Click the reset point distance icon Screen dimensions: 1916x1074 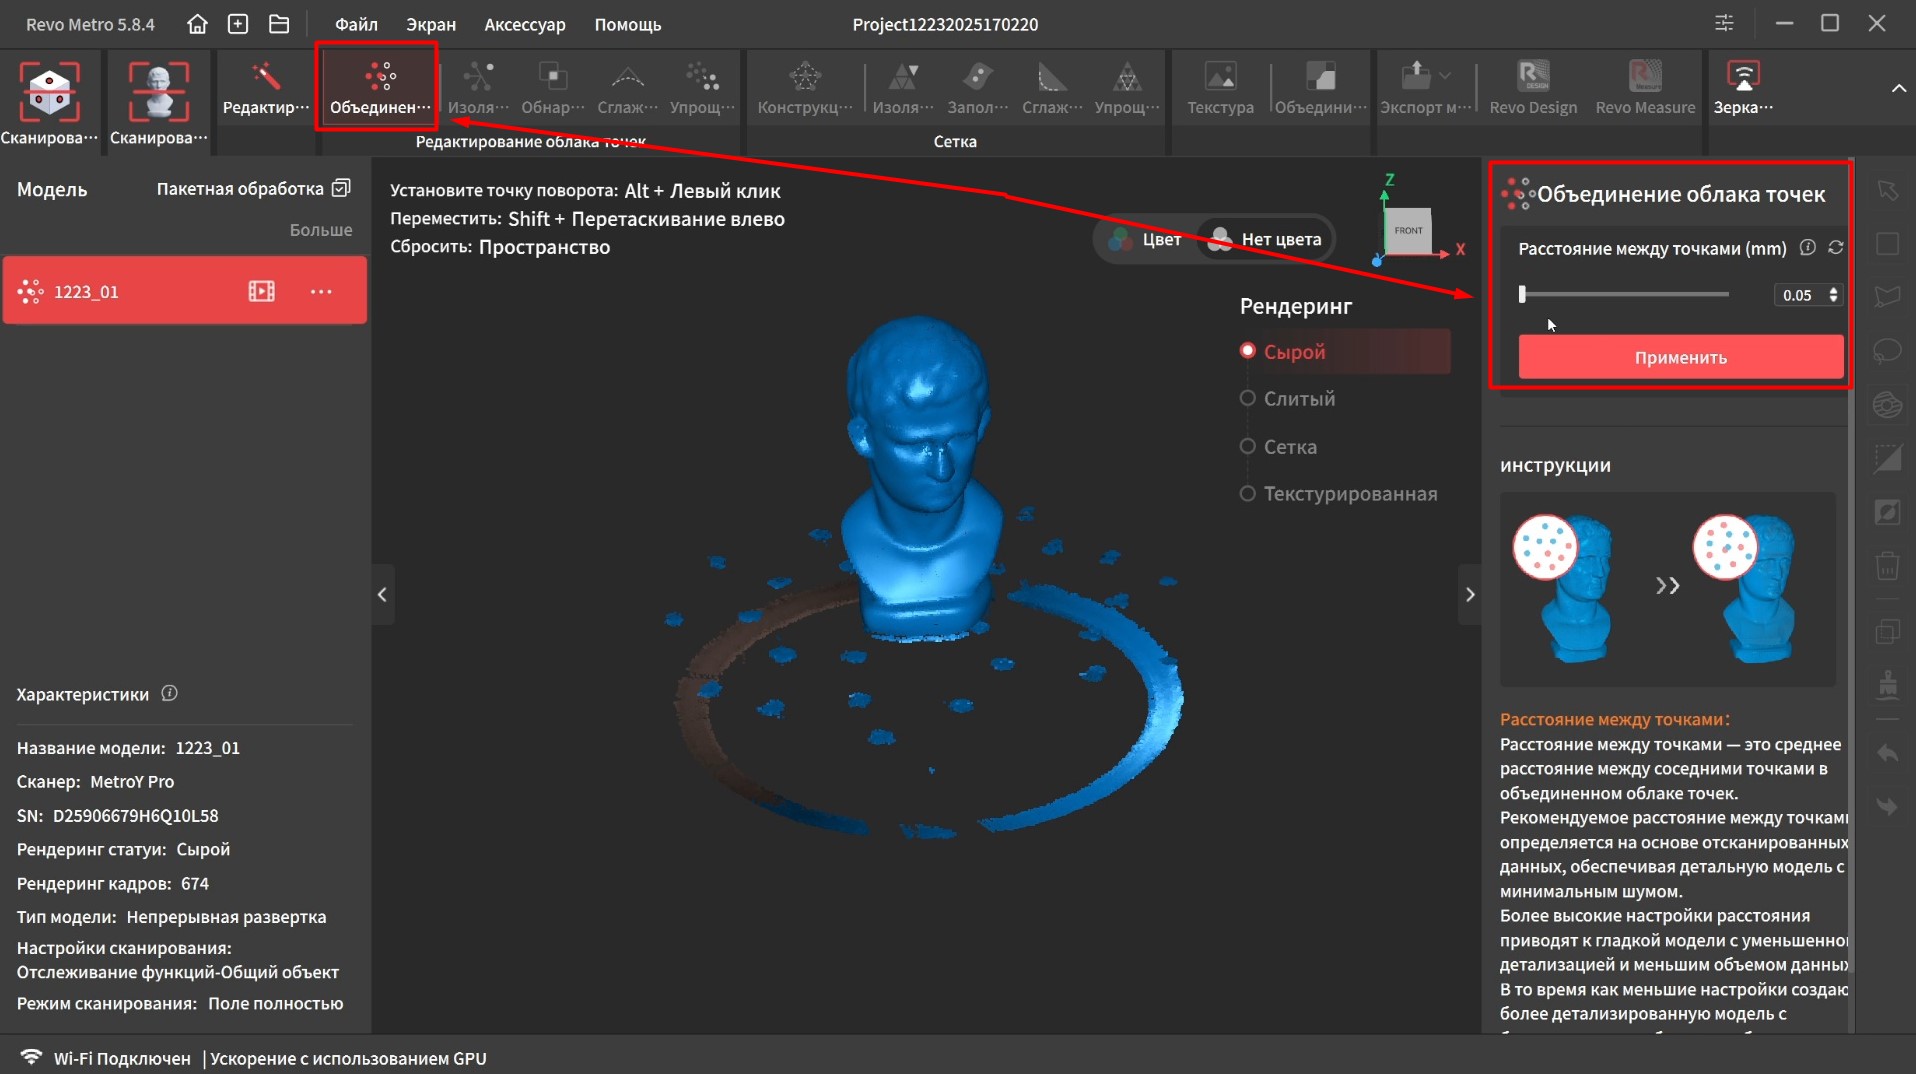pyautogui.click(x=1836, y=248)
